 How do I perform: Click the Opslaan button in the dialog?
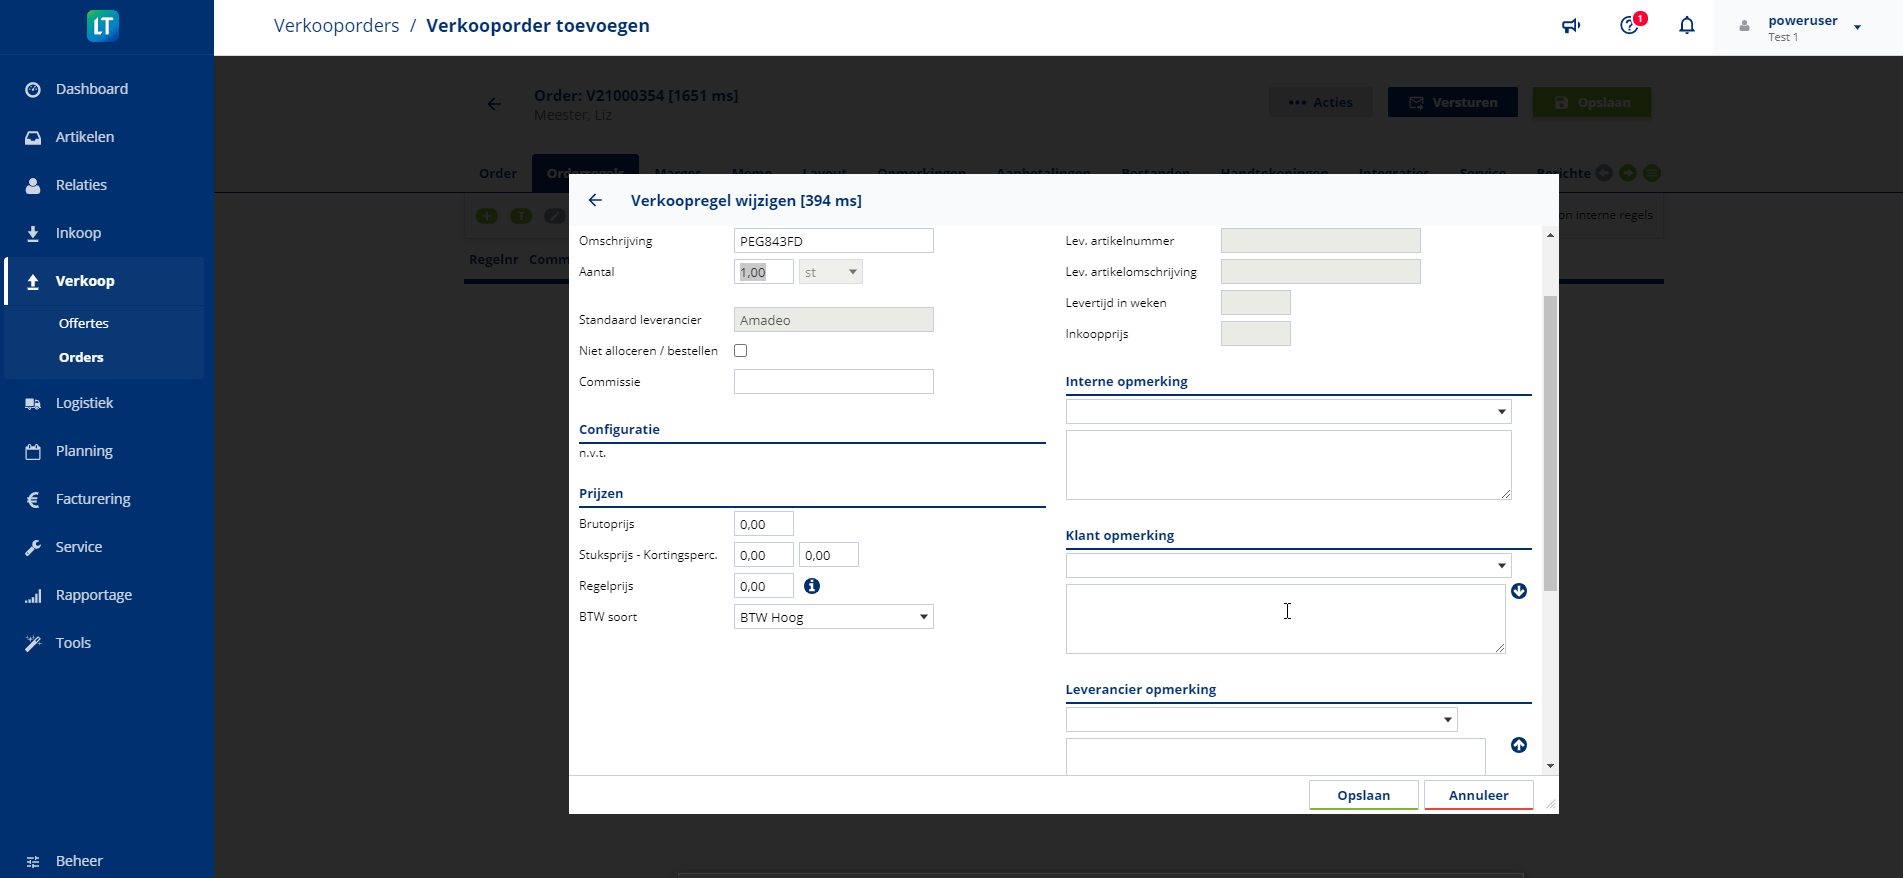(1363, 795)
